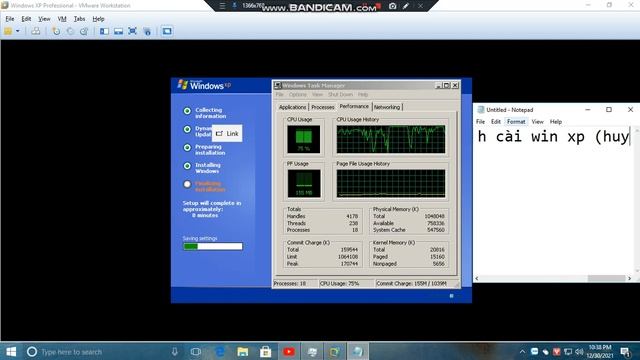The image size is (640, 360).
Task: Expand hidden system tray icons chevron
Action: tap(522, 351)
